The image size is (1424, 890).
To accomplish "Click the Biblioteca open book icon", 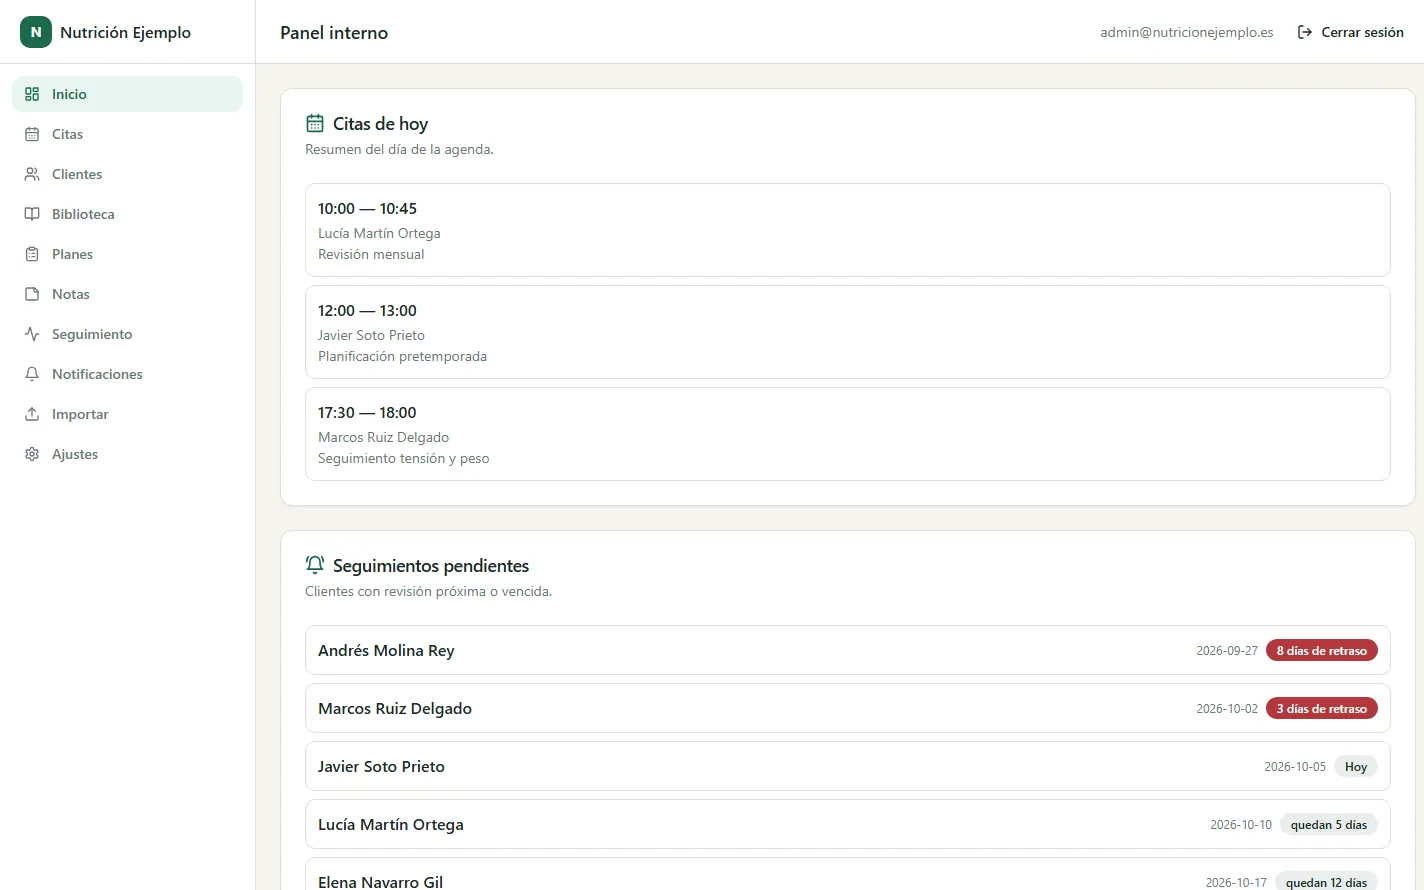I will point(32,214).
